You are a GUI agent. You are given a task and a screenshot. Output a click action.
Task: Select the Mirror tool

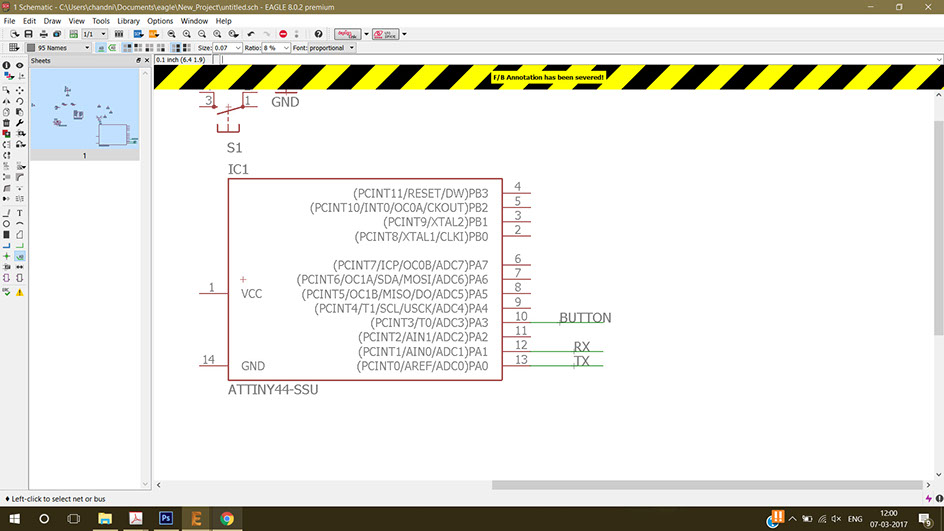pos(7,101)
